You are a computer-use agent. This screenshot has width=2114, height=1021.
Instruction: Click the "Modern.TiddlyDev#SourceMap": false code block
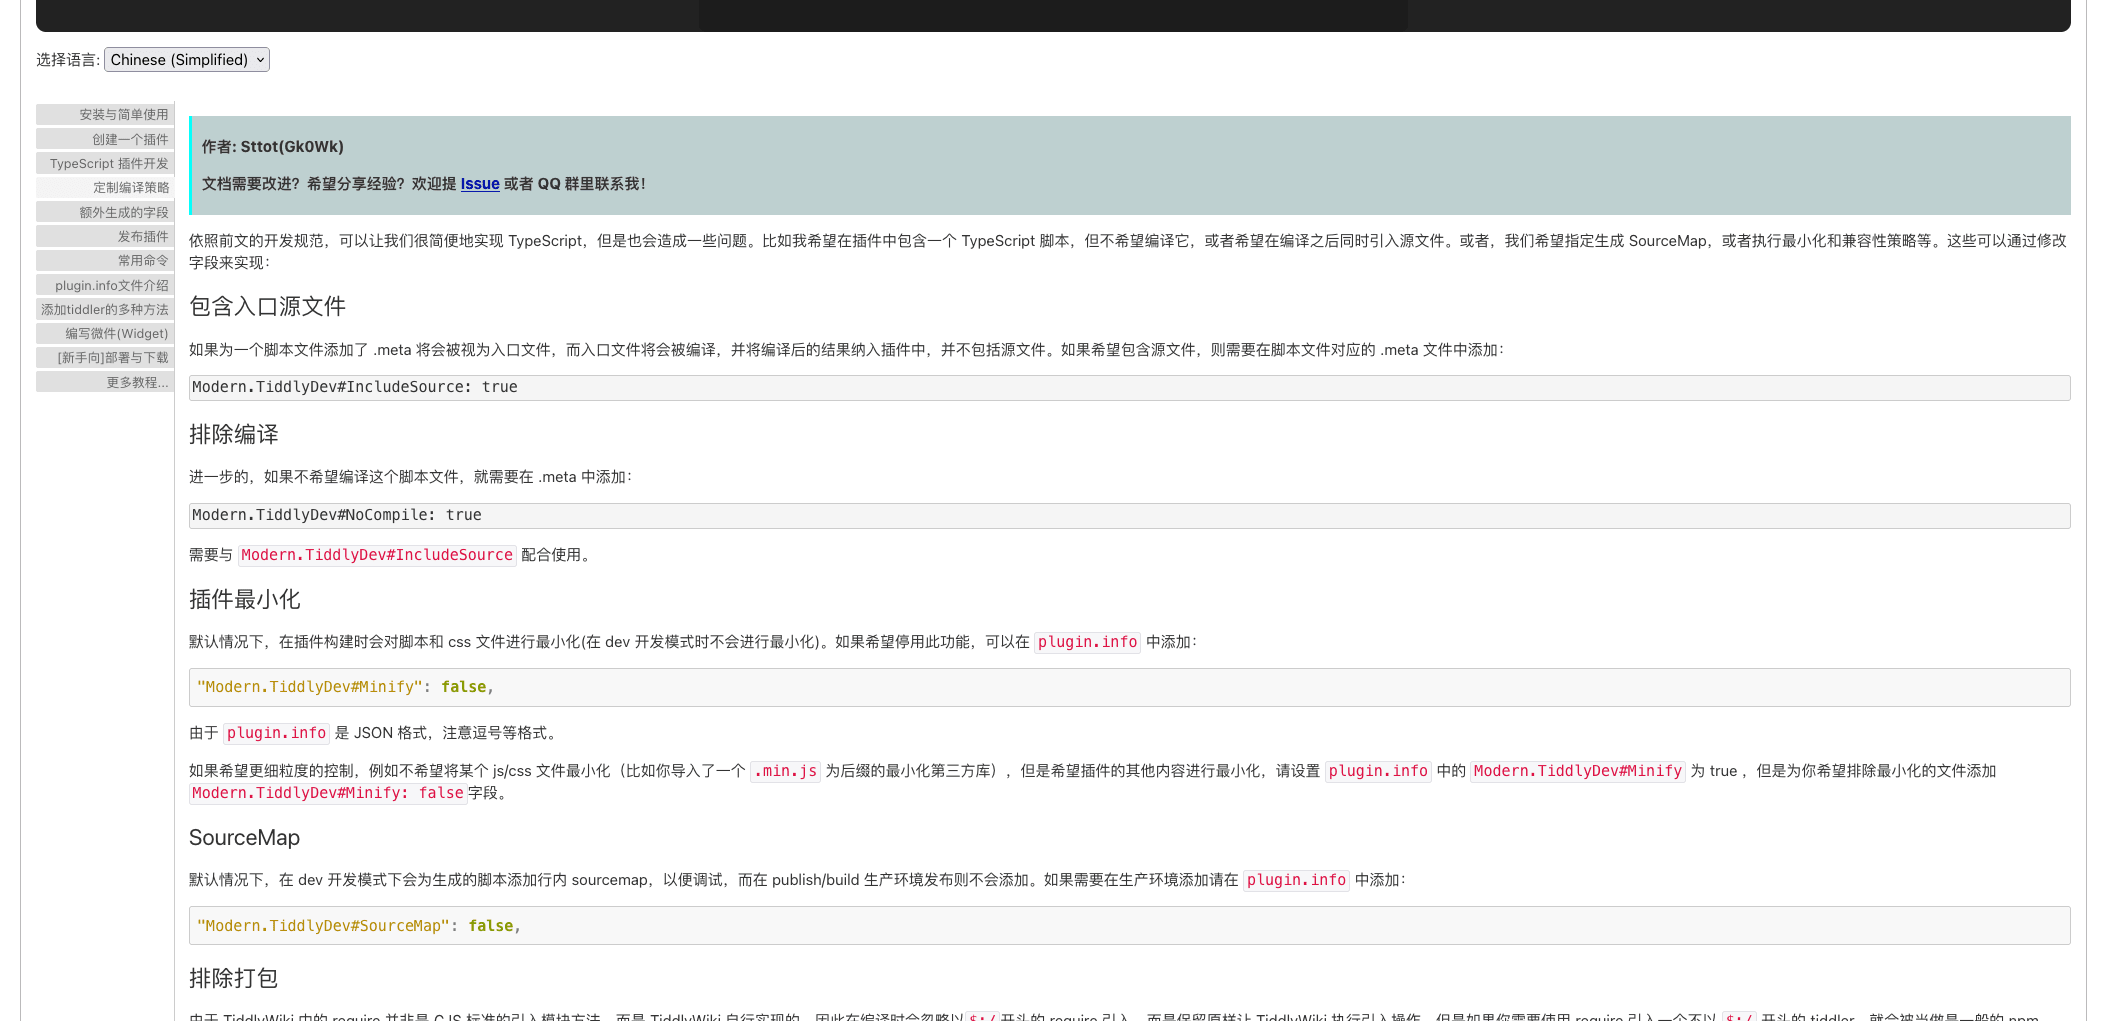[1129, 926]
